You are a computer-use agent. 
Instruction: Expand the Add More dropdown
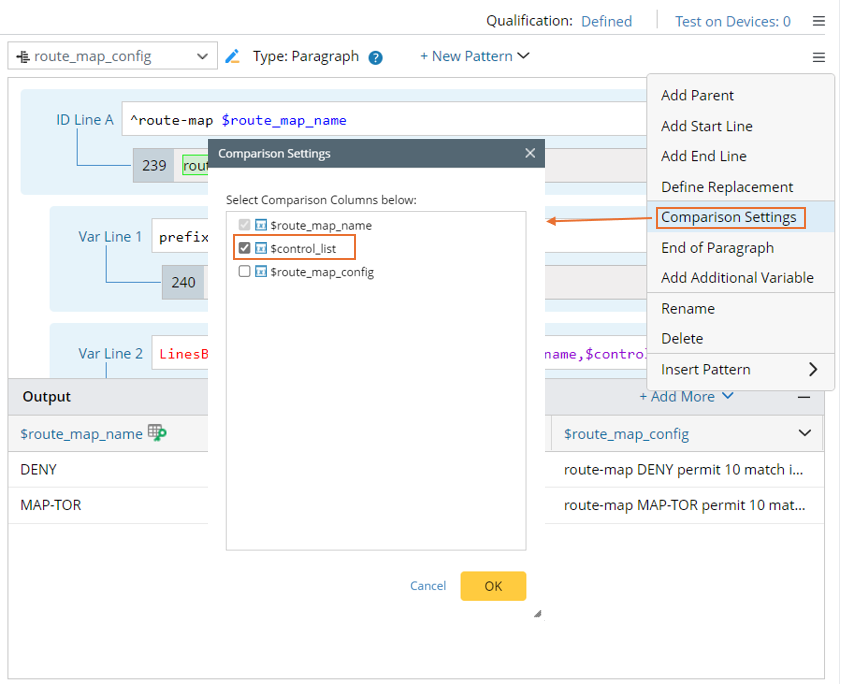coord(687,397)
